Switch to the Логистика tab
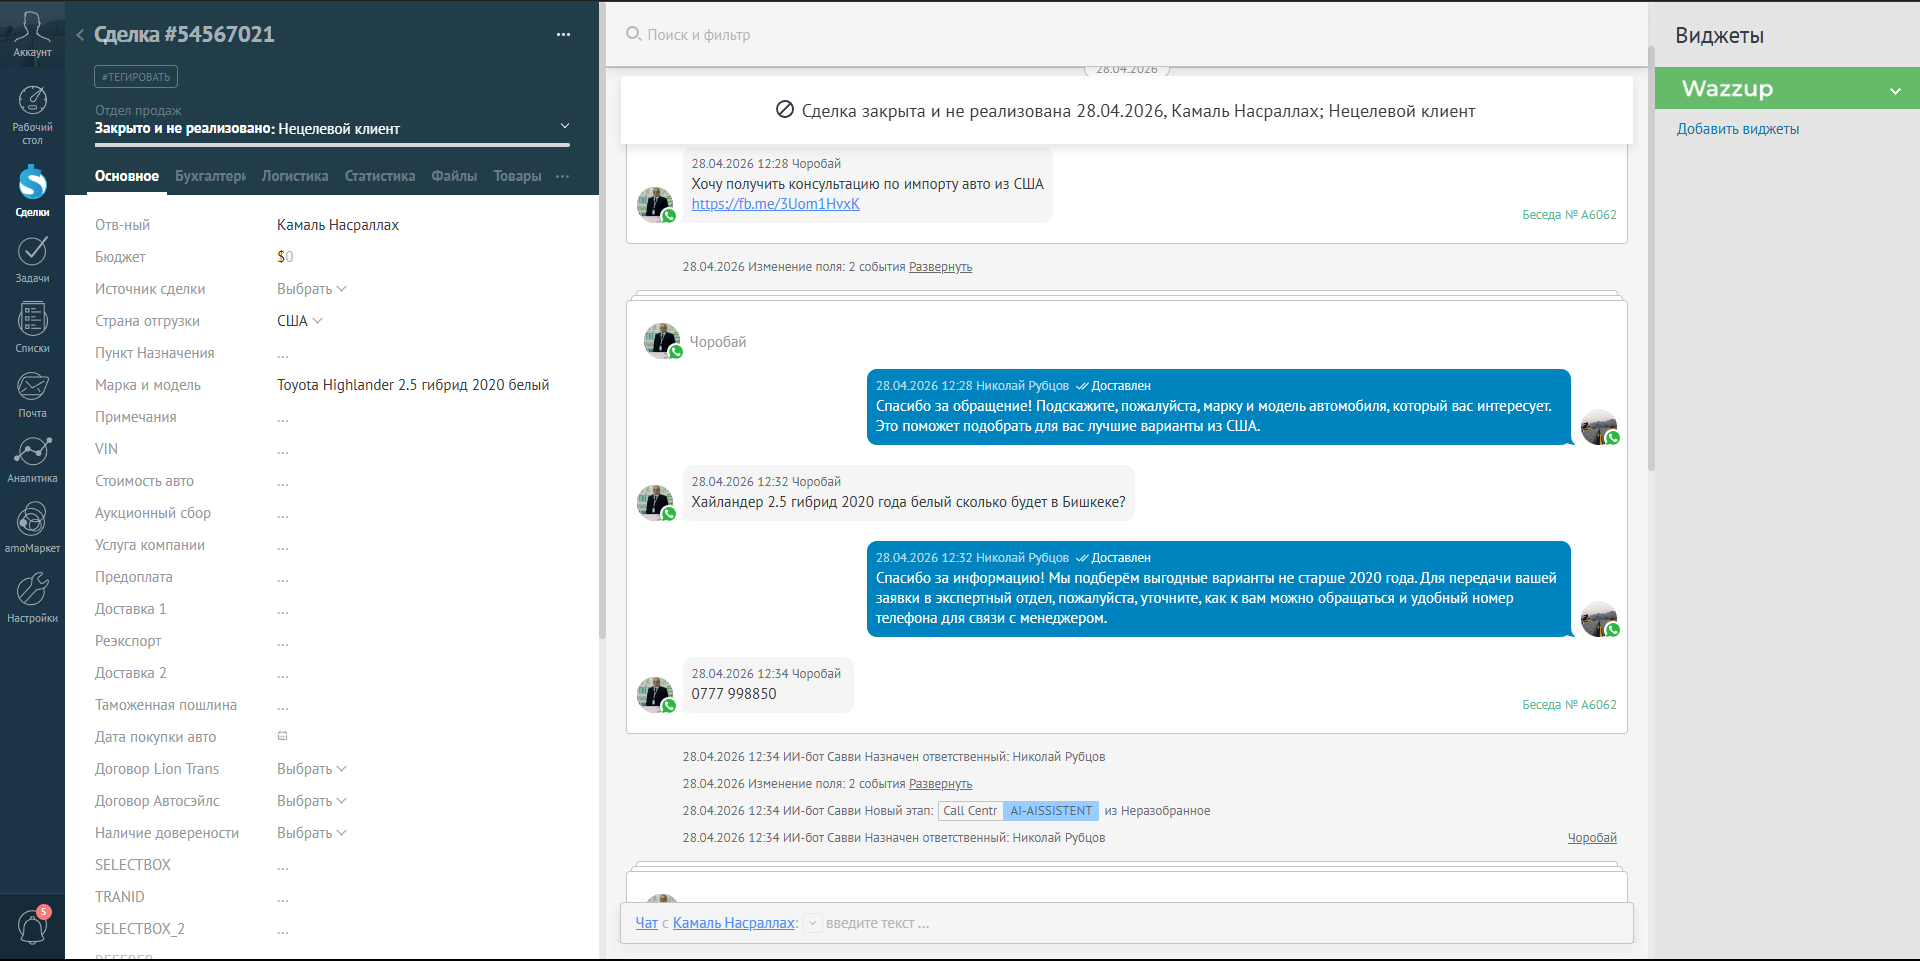Image resolution: width=1920 pixels, height=961 pixels. (295, 176)
